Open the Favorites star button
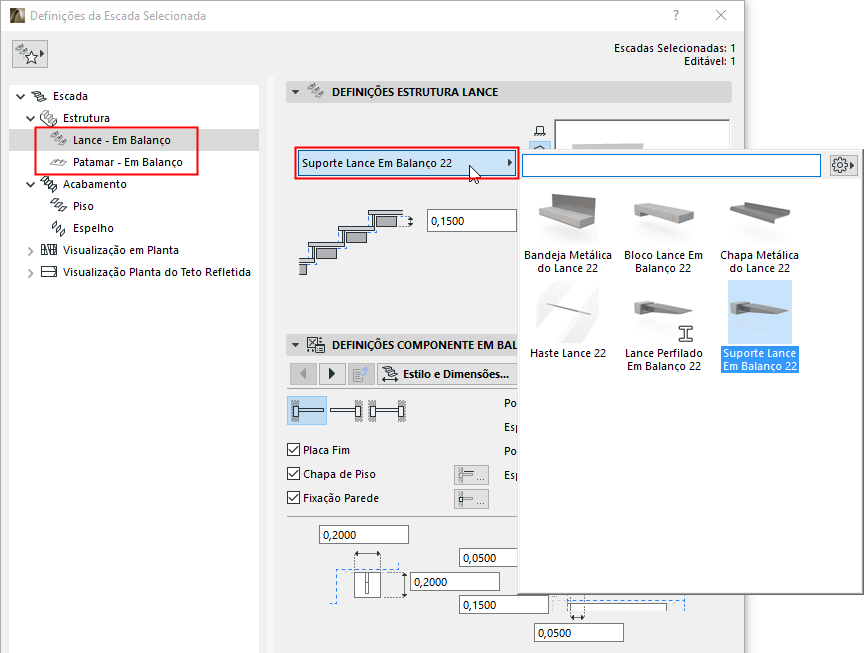 [30, 54]
